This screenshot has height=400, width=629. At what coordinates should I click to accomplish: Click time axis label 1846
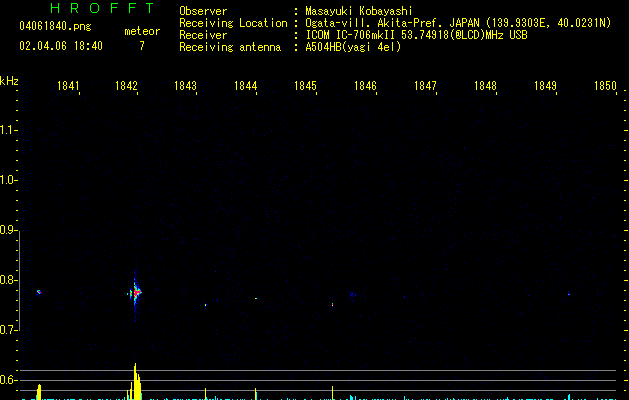[365, 86]
